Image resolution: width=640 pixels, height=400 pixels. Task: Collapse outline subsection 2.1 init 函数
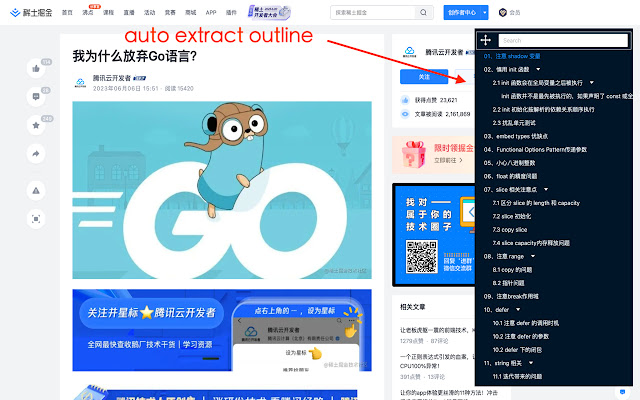point(591,83)
